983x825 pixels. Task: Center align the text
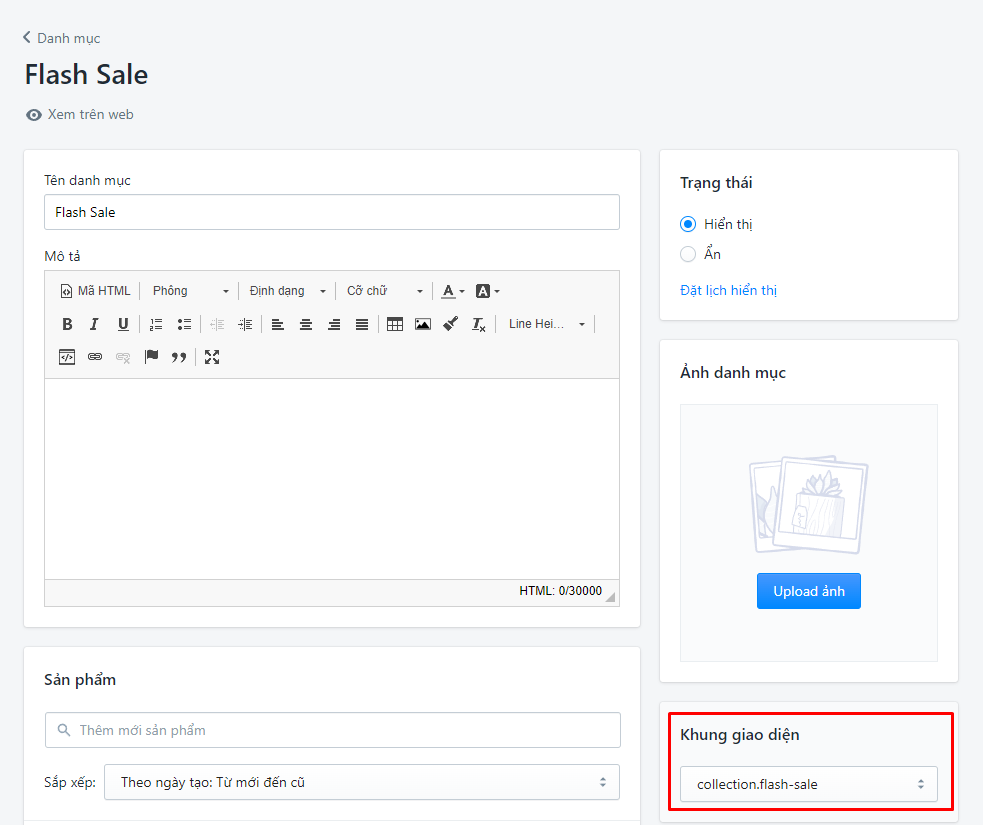[306, 324]
